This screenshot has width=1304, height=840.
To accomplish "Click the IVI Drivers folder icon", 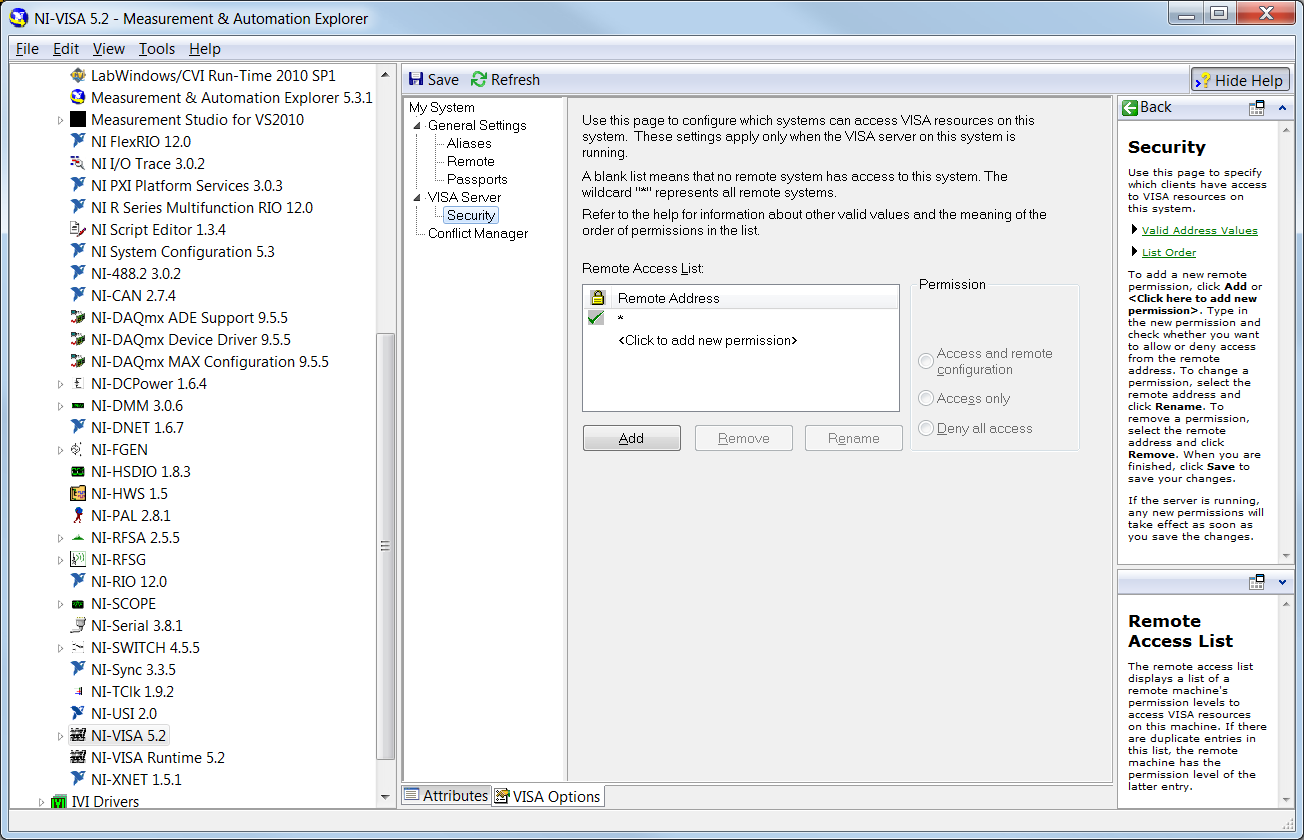I will pos(58,801).
